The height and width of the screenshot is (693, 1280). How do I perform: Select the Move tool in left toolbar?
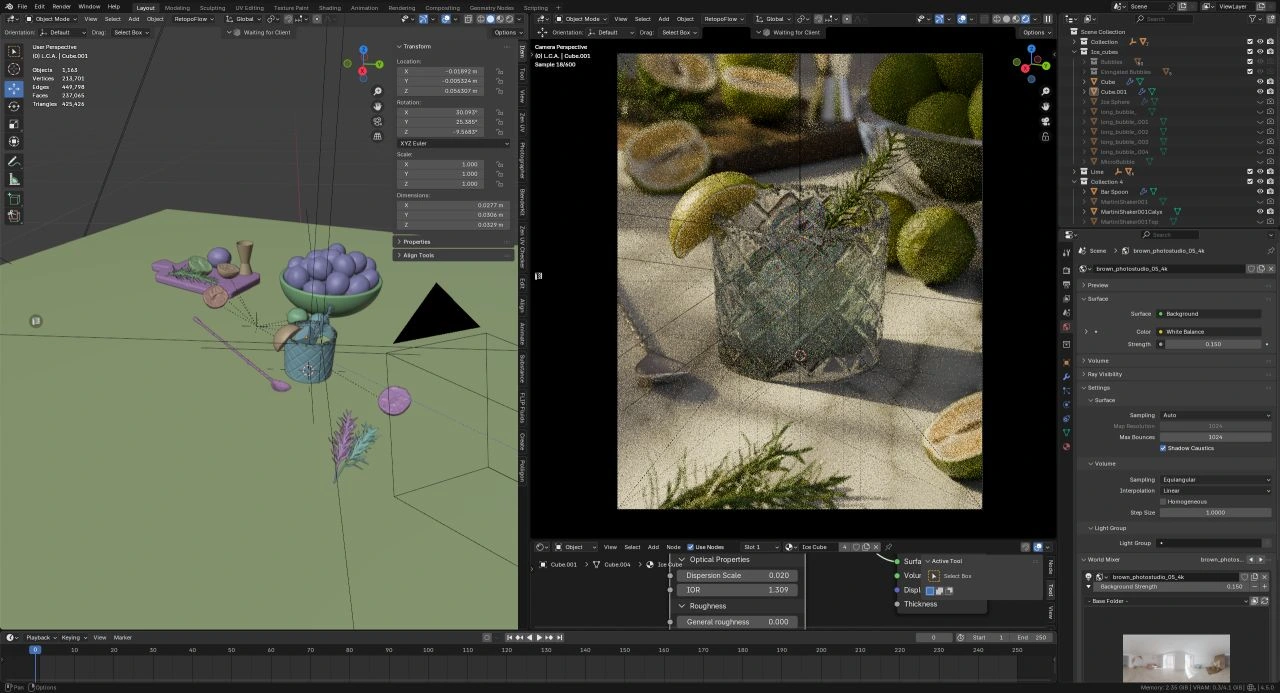(x=14, y=88)
